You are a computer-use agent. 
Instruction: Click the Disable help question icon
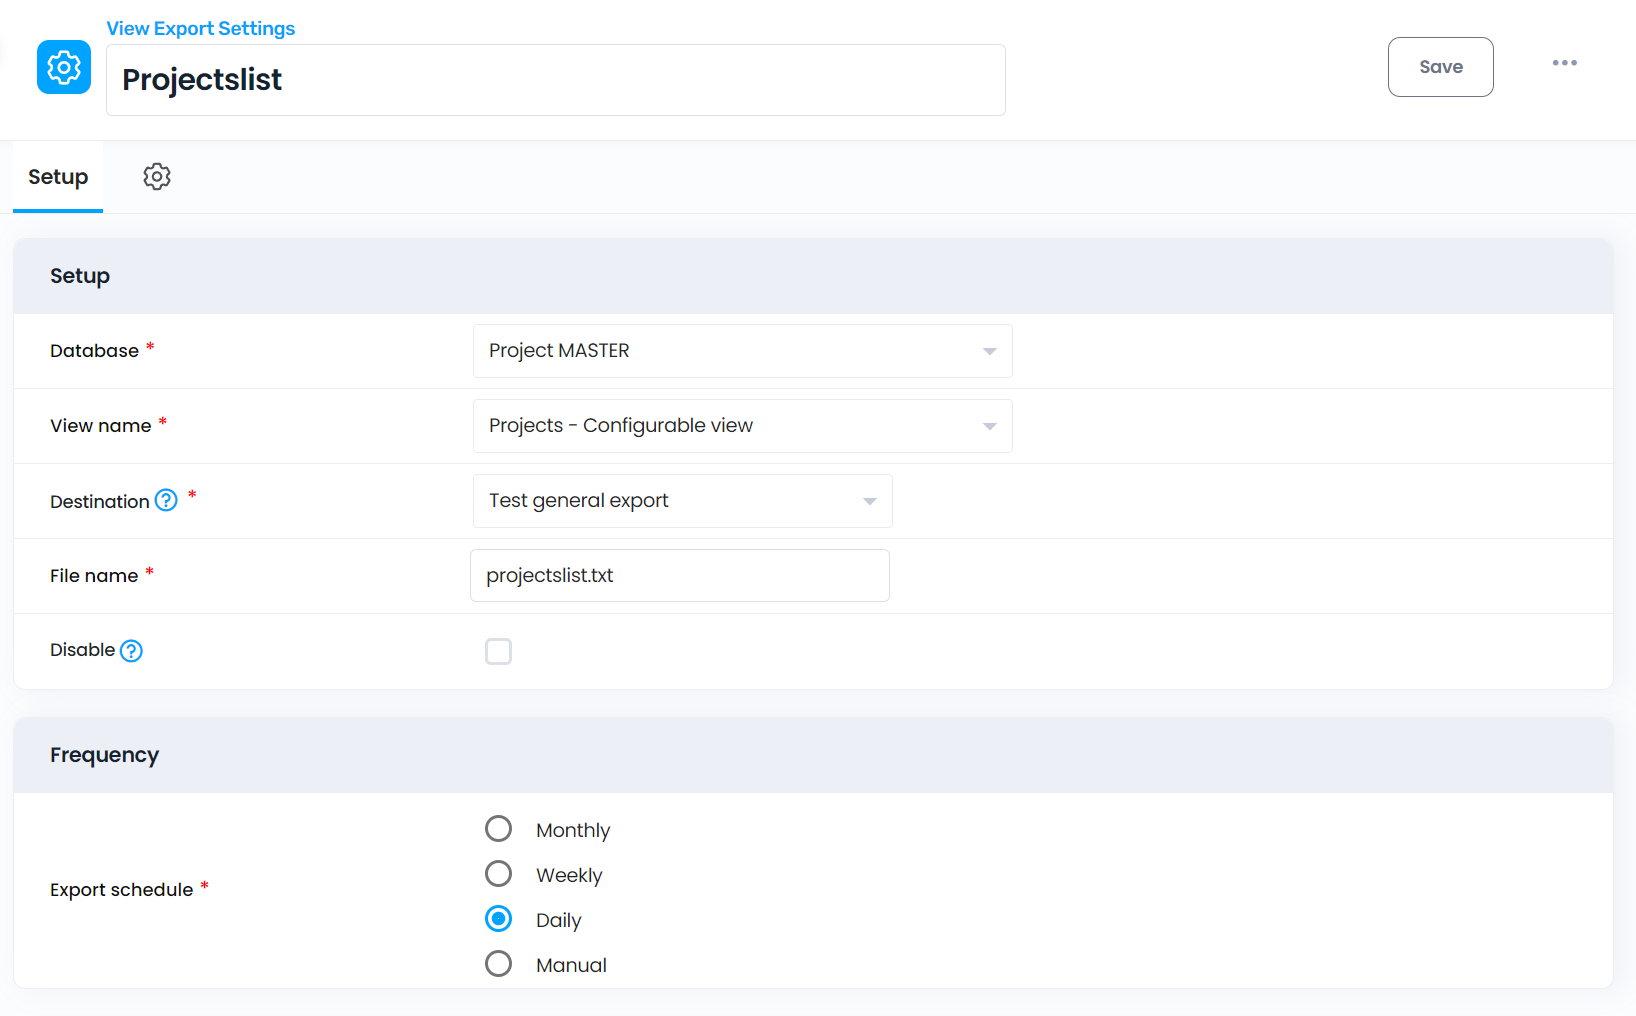coord(131,651)
